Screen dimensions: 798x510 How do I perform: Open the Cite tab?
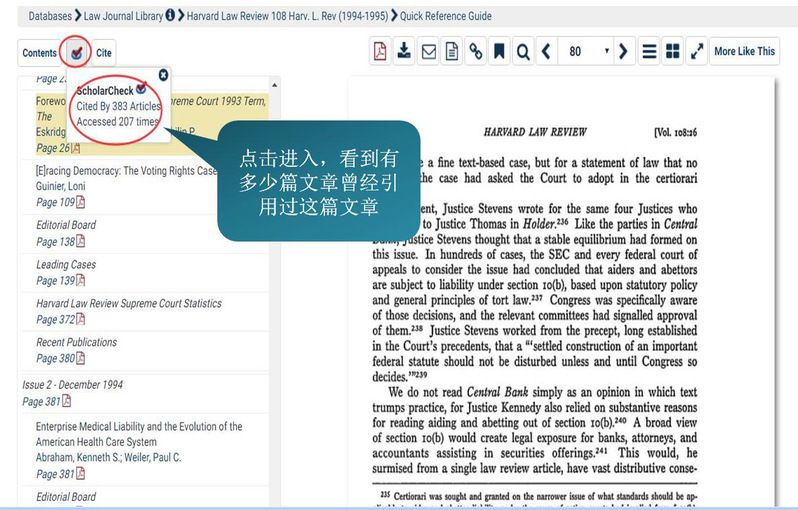coord(104,53)
